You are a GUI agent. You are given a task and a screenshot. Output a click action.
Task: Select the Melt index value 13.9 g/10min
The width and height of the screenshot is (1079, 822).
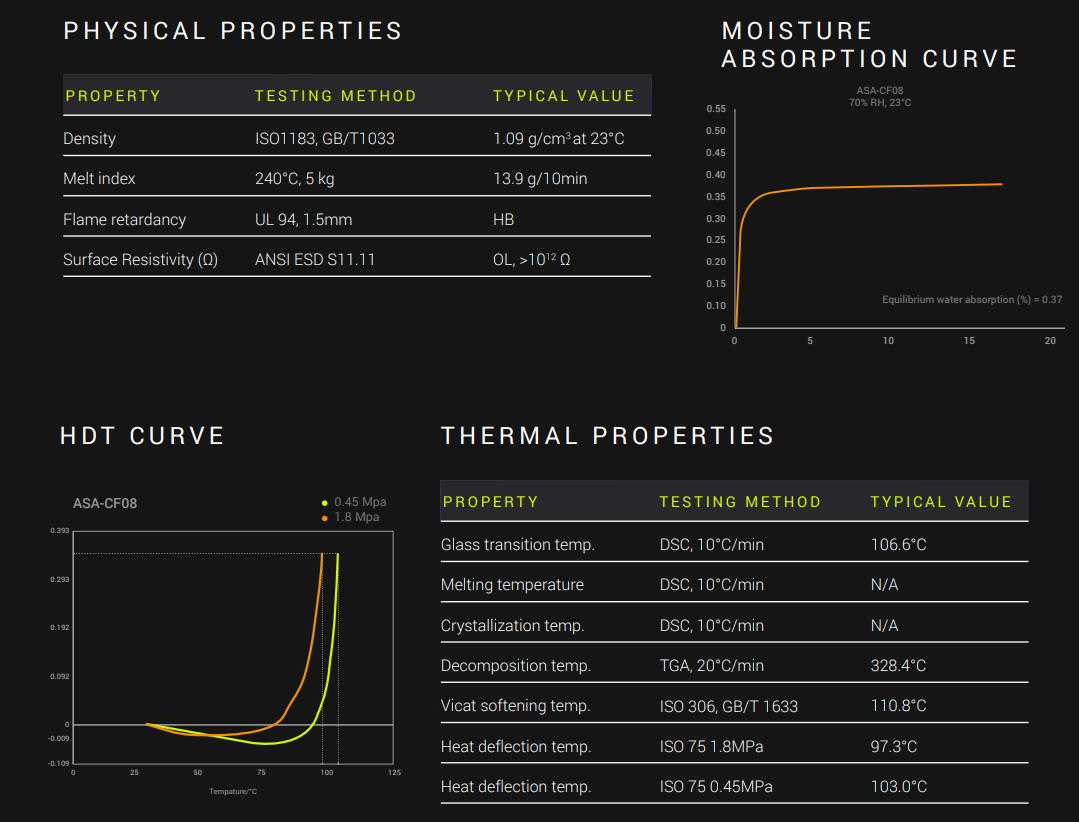pyautogui.click(x=540, y=179)
